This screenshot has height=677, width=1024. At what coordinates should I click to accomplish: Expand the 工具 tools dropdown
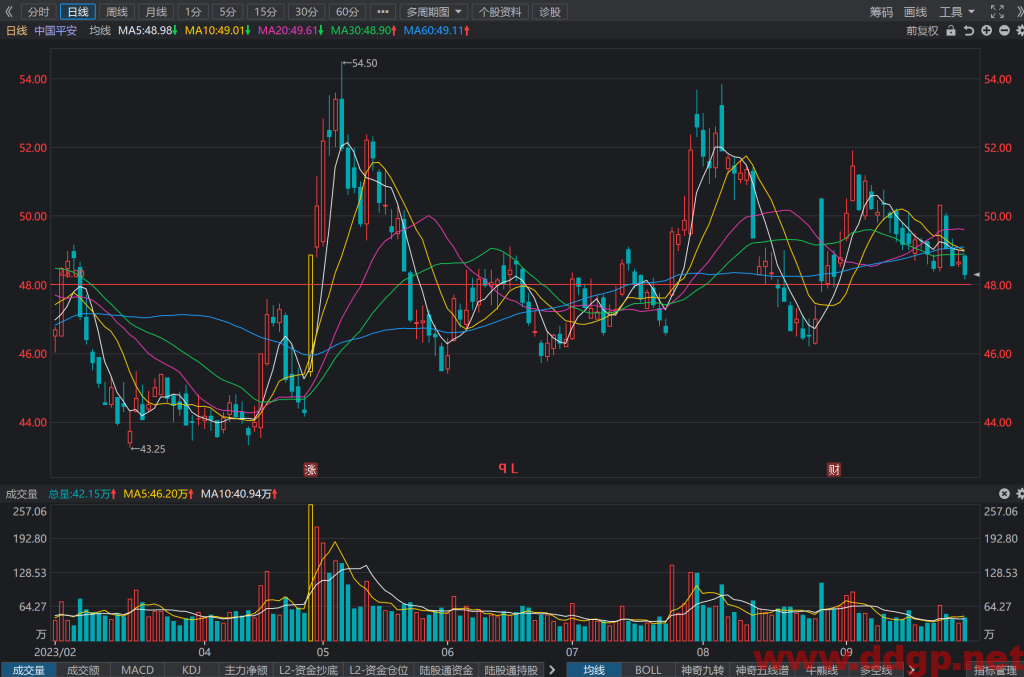point(957,12)
